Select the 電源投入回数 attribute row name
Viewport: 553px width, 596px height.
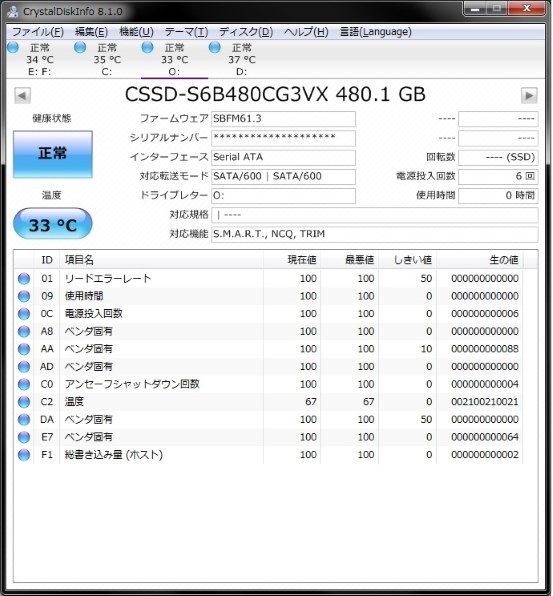point(93,314)
